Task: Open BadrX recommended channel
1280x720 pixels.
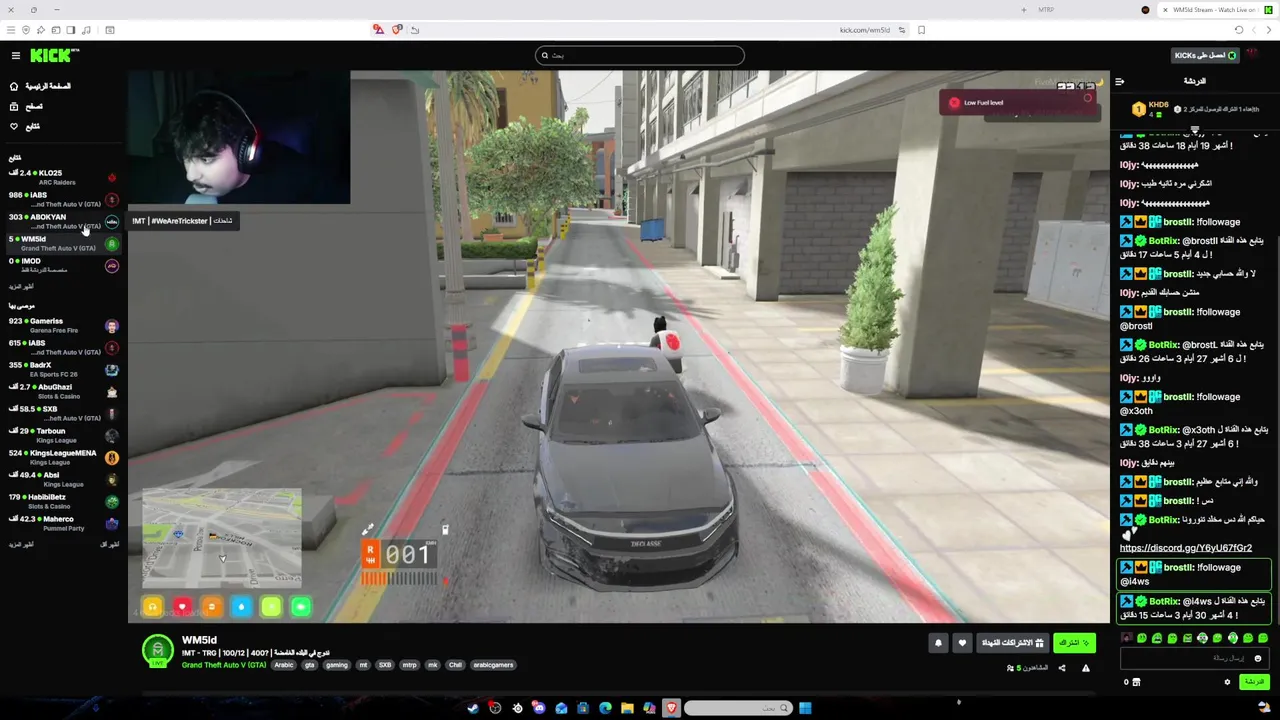Action: [62, 370]
